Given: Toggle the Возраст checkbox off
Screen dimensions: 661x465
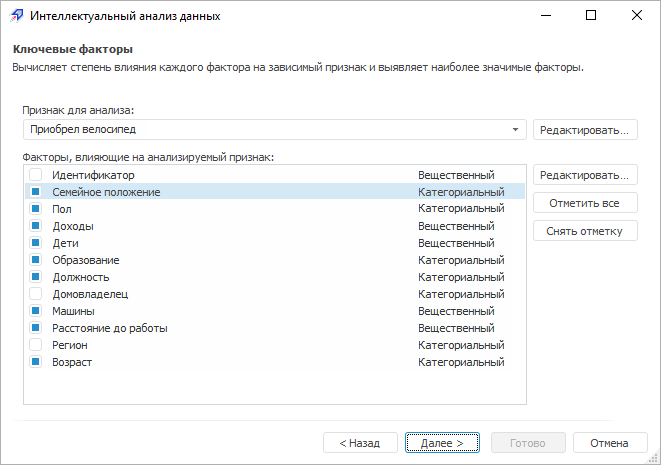Looking at the screenshot, I should 35,362.
